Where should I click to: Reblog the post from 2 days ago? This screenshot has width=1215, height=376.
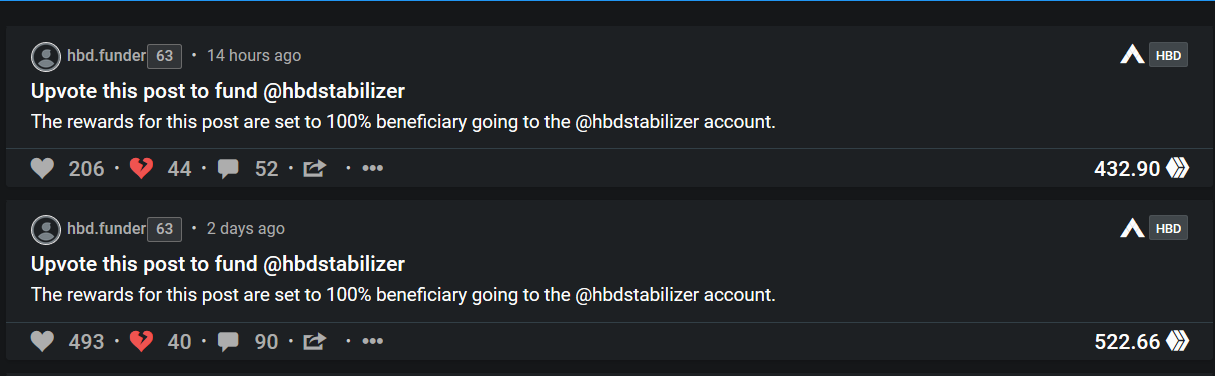click(315, 342)
